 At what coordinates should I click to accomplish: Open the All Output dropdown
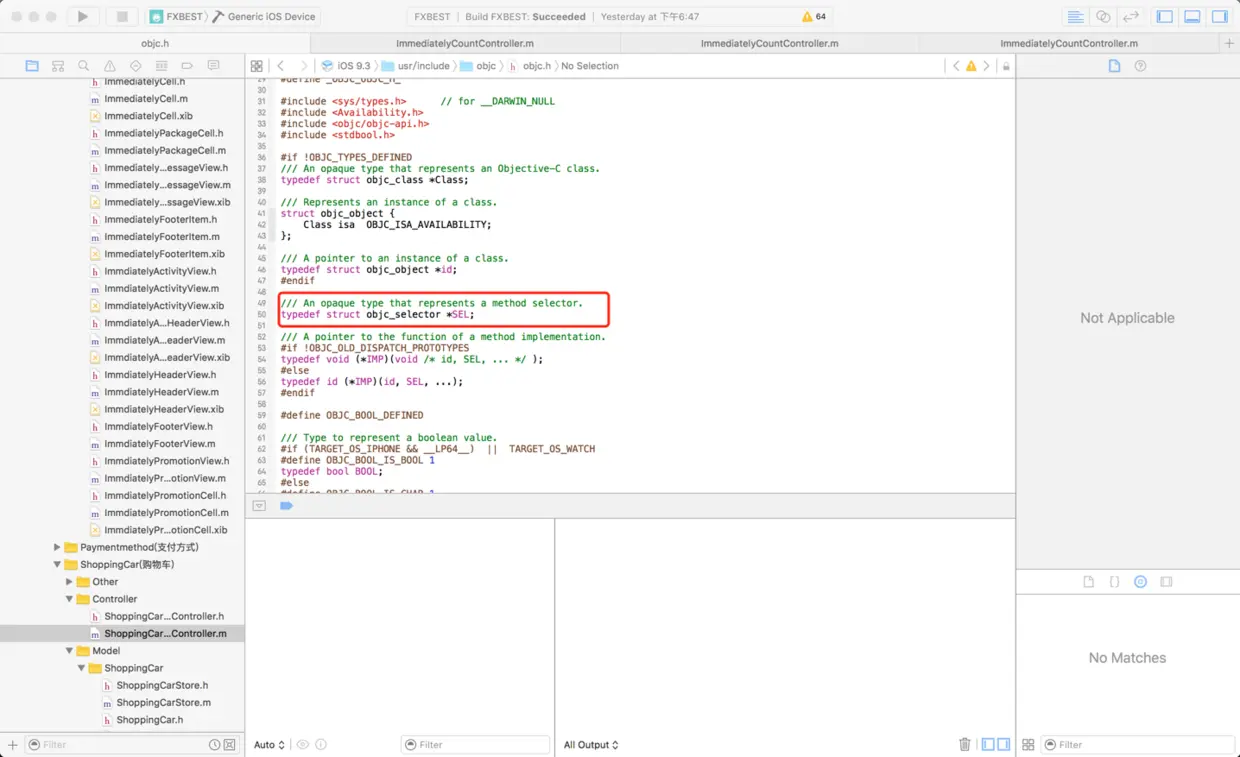tap(591, 745)
